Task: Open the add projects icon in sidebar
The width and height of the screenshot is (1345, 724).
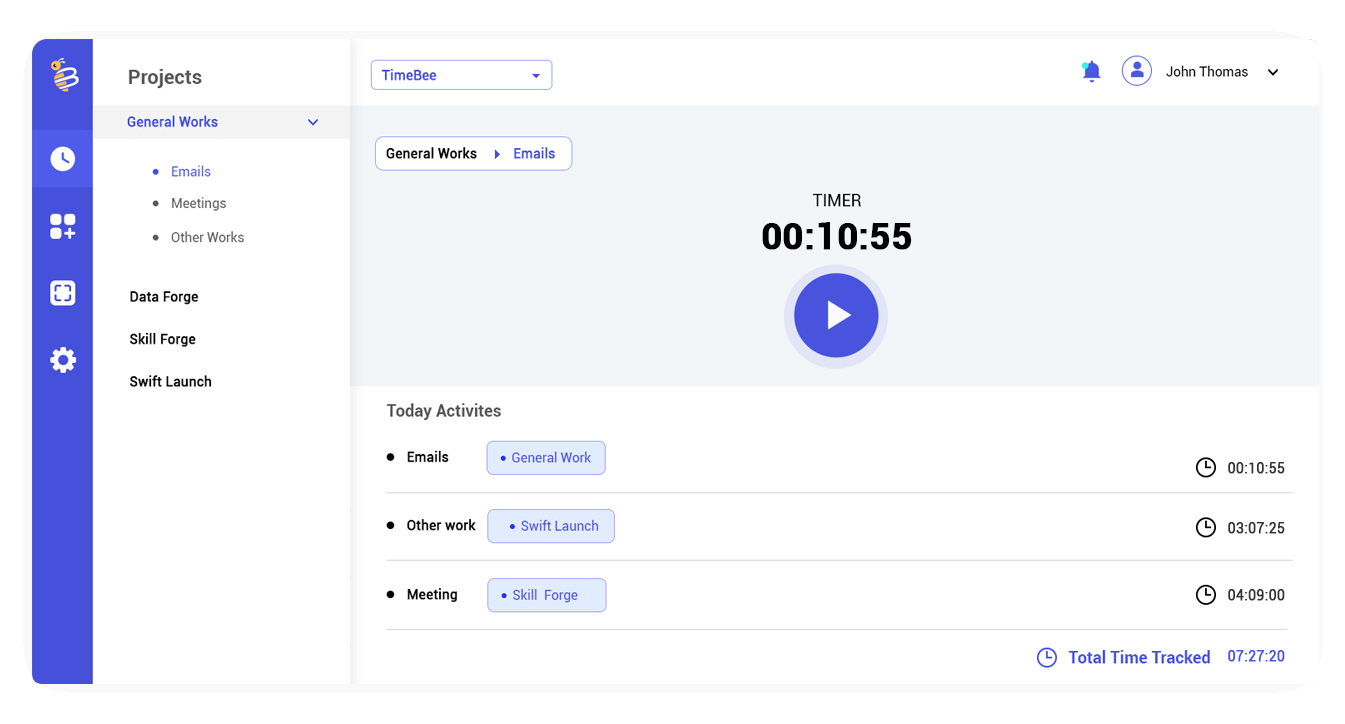Action: 62,226
